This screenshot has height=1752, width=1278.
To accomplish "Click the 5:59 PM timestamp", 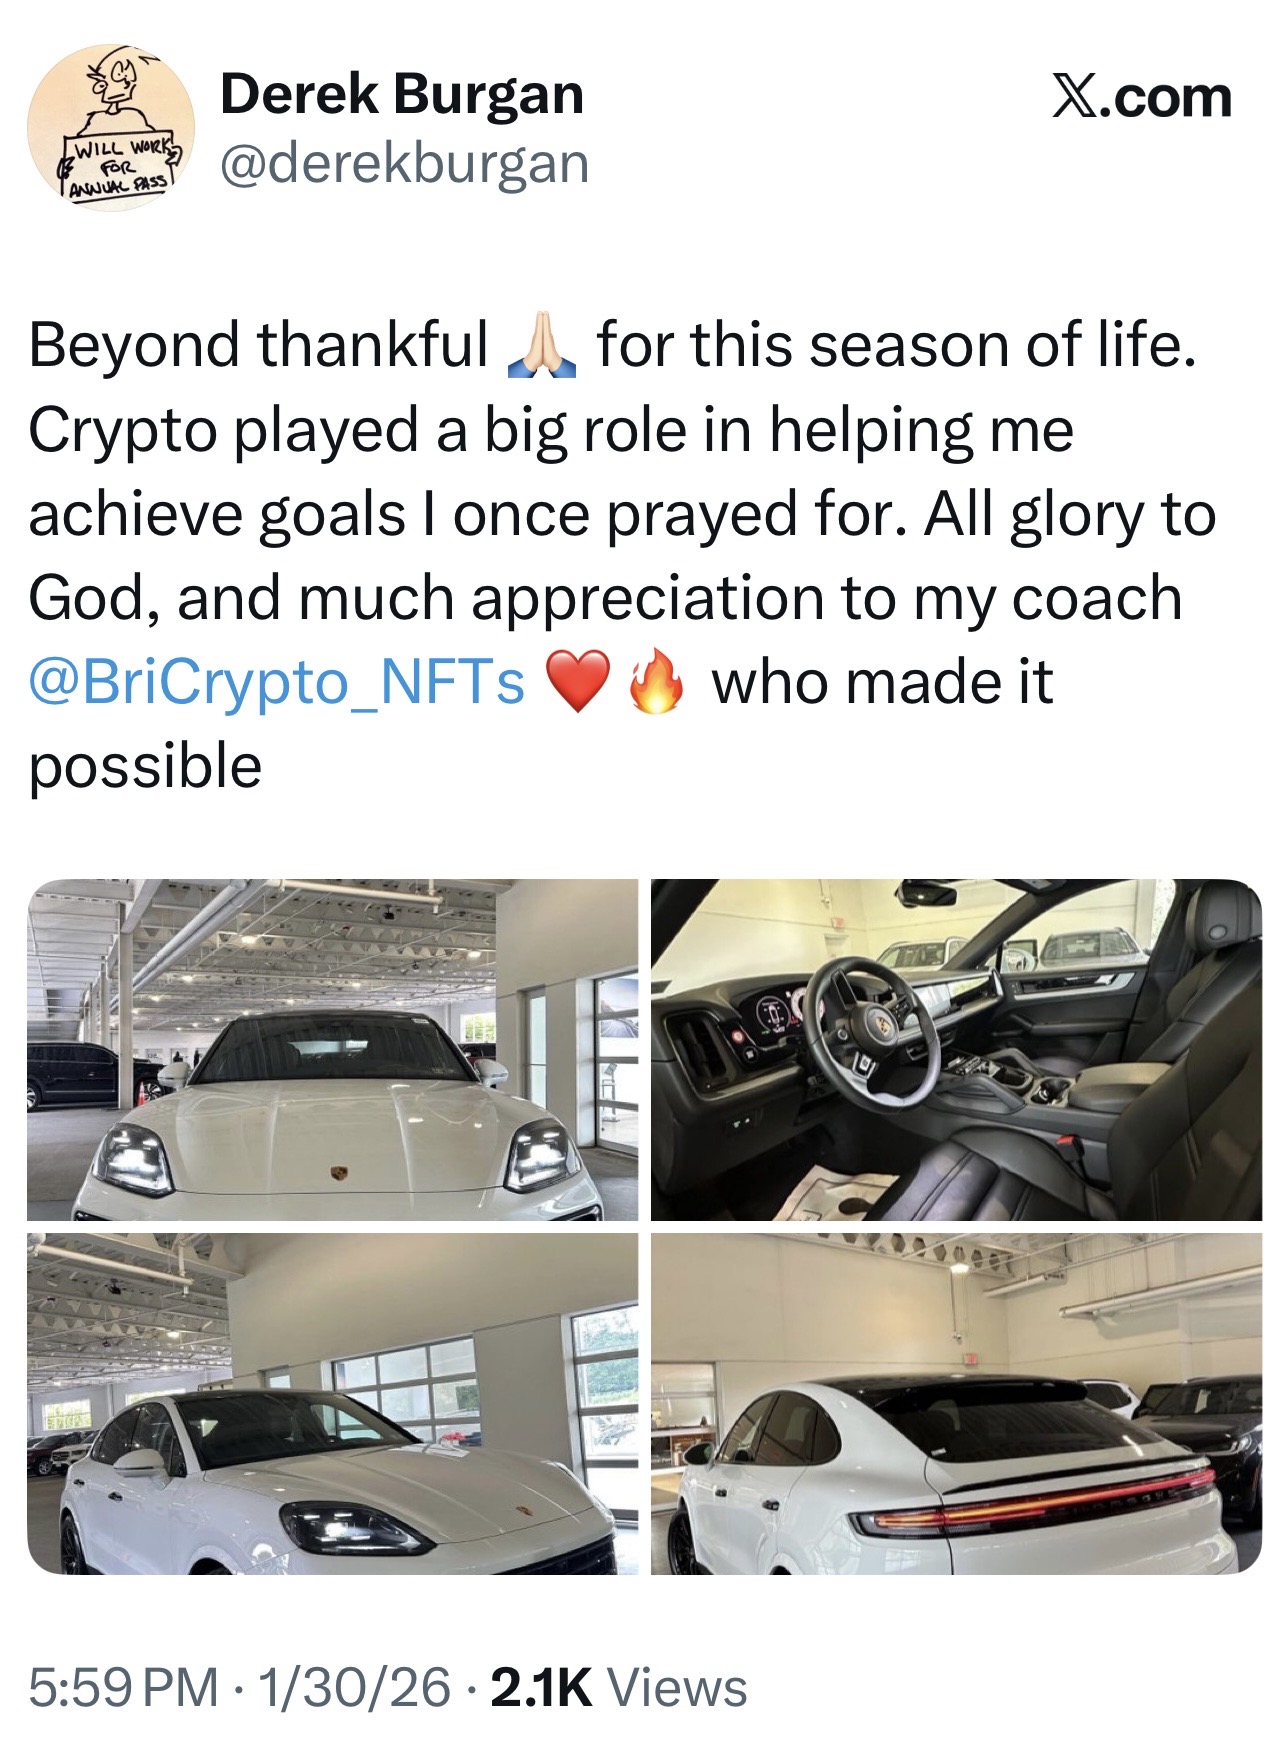I will point(123,1687).
